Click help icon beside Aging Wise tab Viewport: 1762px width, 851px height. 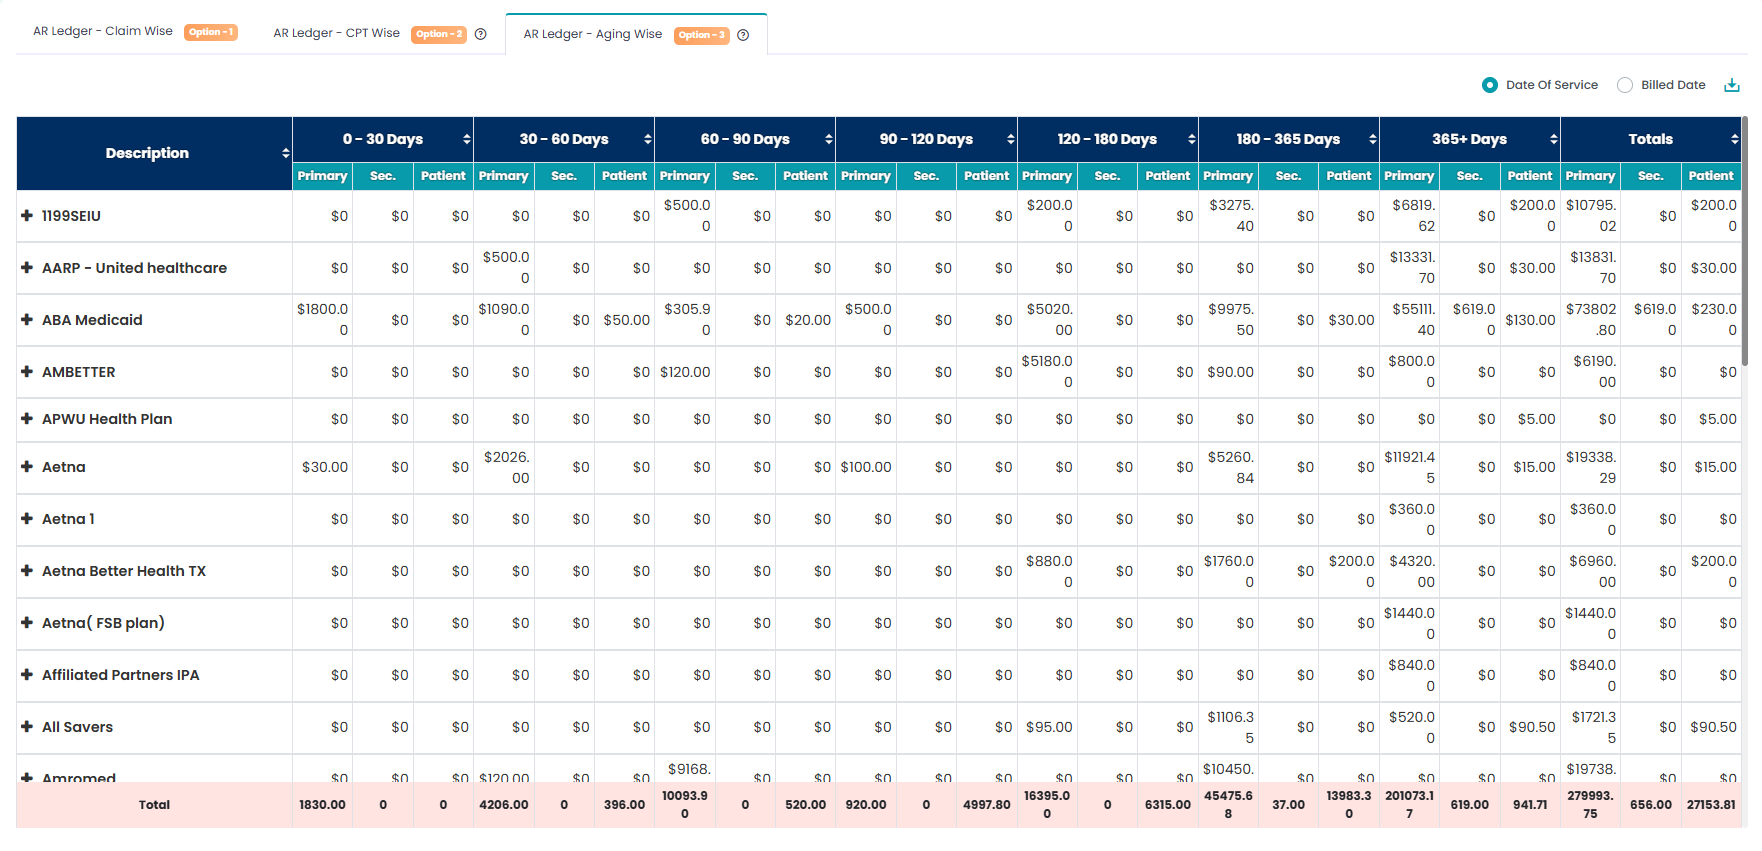[x=743, y=35]
